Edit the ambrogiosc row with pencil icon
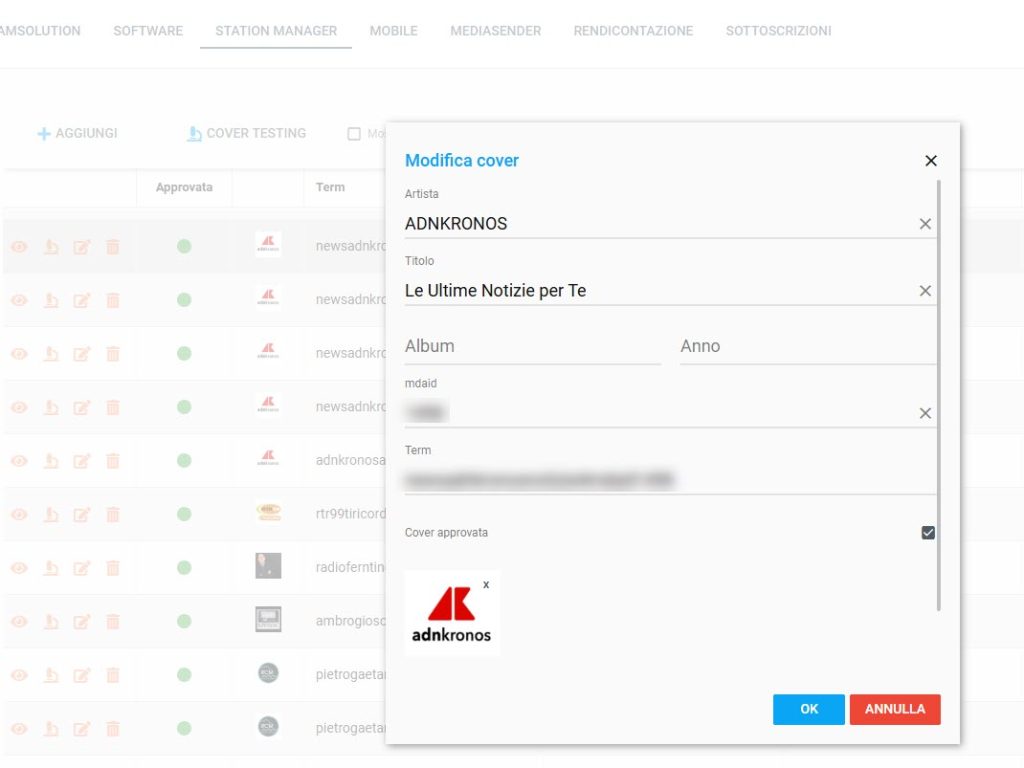Image resolution: width=1024 pixels, height=768 pixels. [x=82, y=622]
